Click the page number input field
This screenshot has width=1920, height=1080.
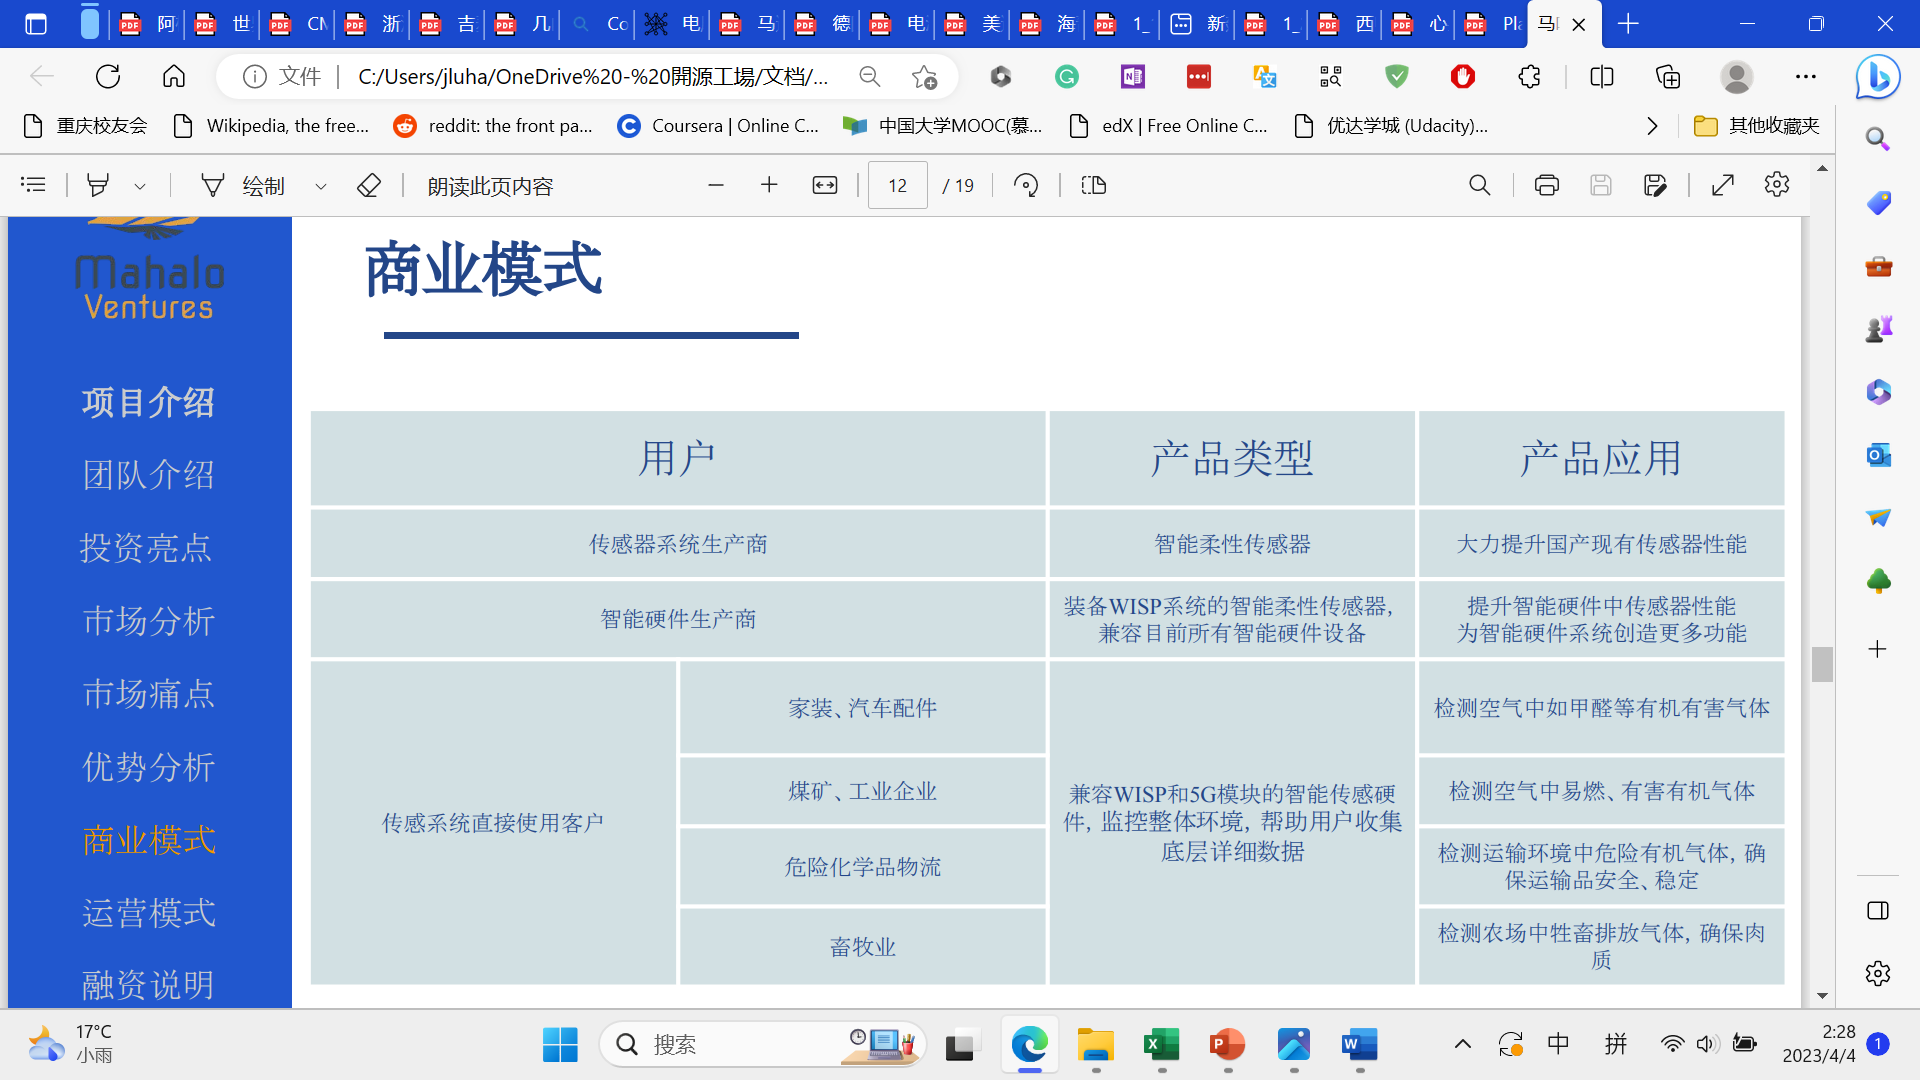[x=897, y=185]
